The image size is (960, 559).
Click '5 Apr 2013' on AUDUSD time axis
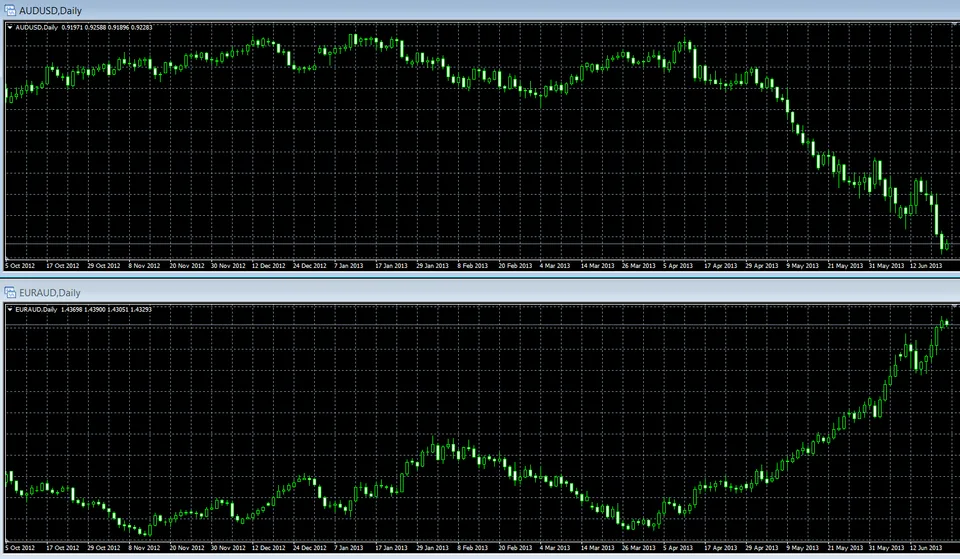(x=678, y=266)
